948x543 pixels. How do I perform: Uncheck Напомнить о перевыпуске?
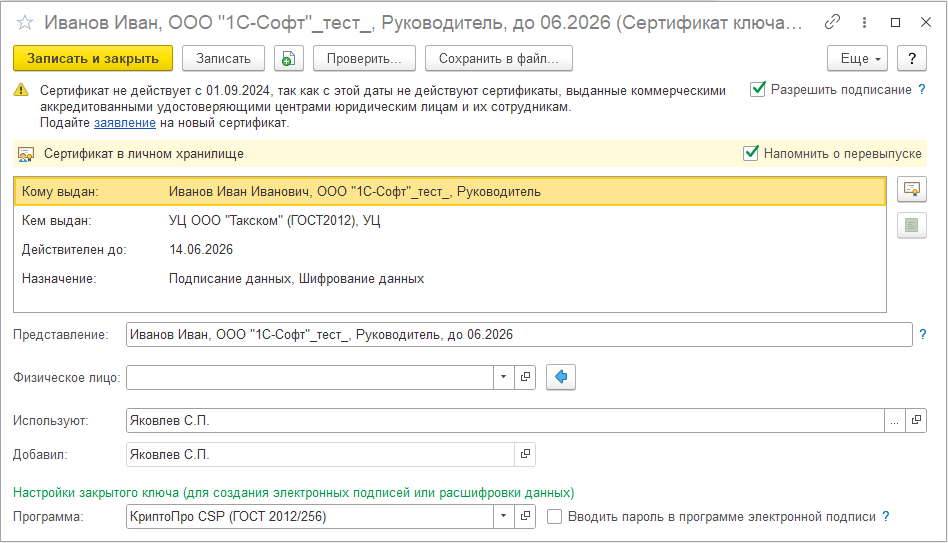[751, 153]
